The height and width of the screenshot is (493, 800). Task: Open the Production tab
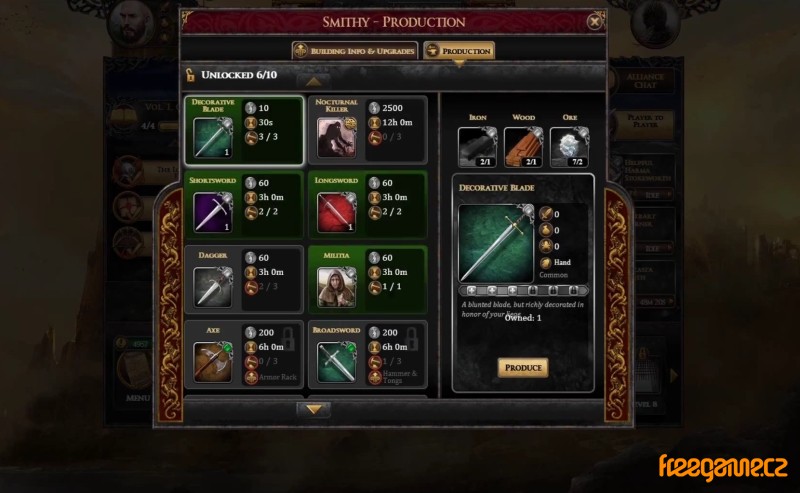tap(459, 51)
